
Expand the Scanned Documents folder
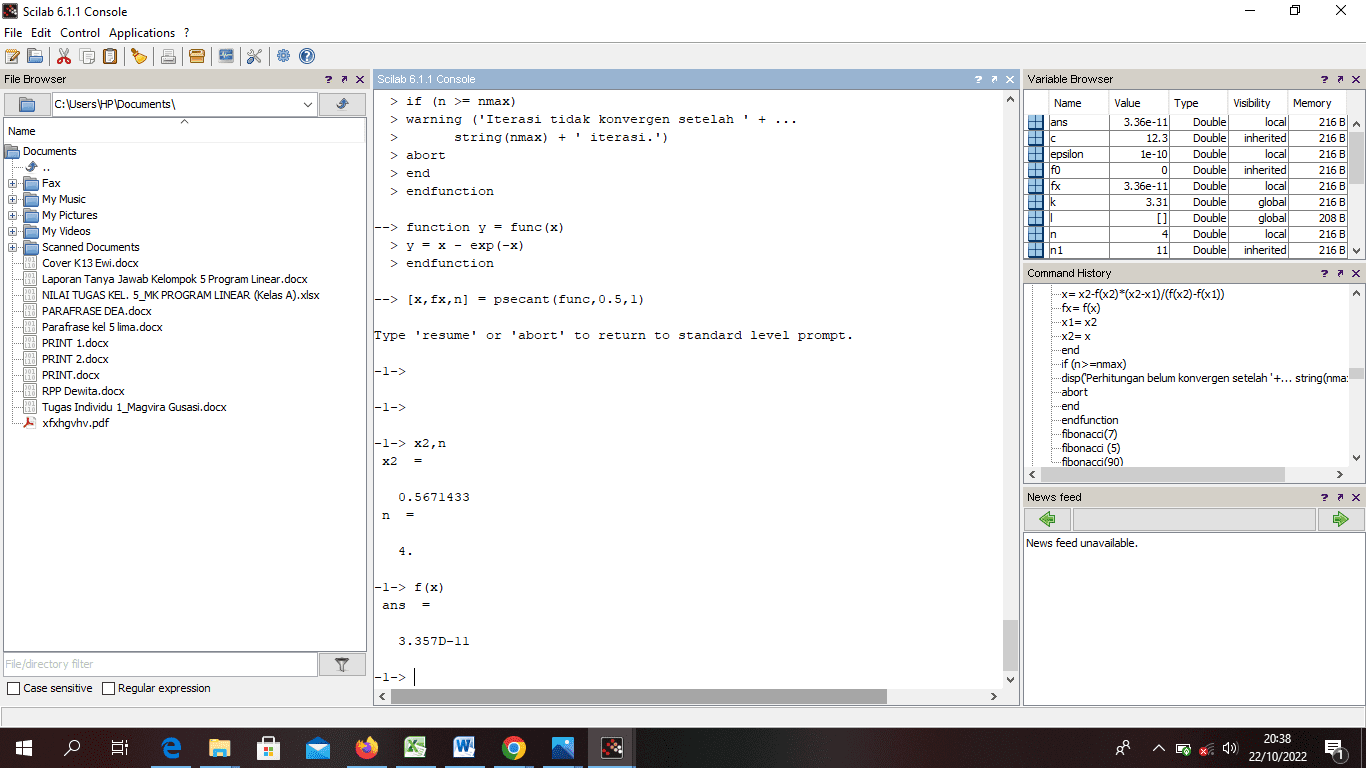coord(12,247)
